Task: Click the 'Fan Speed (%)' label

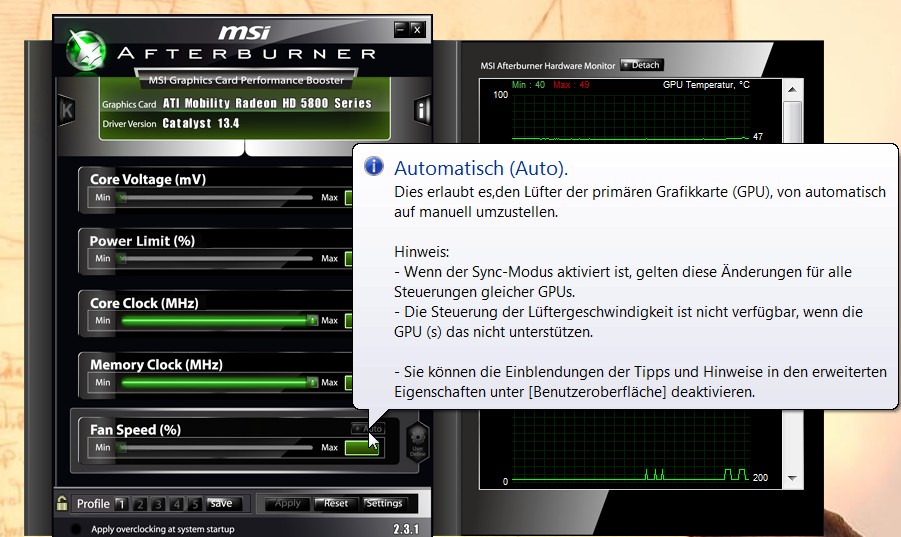Action: pyautogui.click(x=135, y=430)
